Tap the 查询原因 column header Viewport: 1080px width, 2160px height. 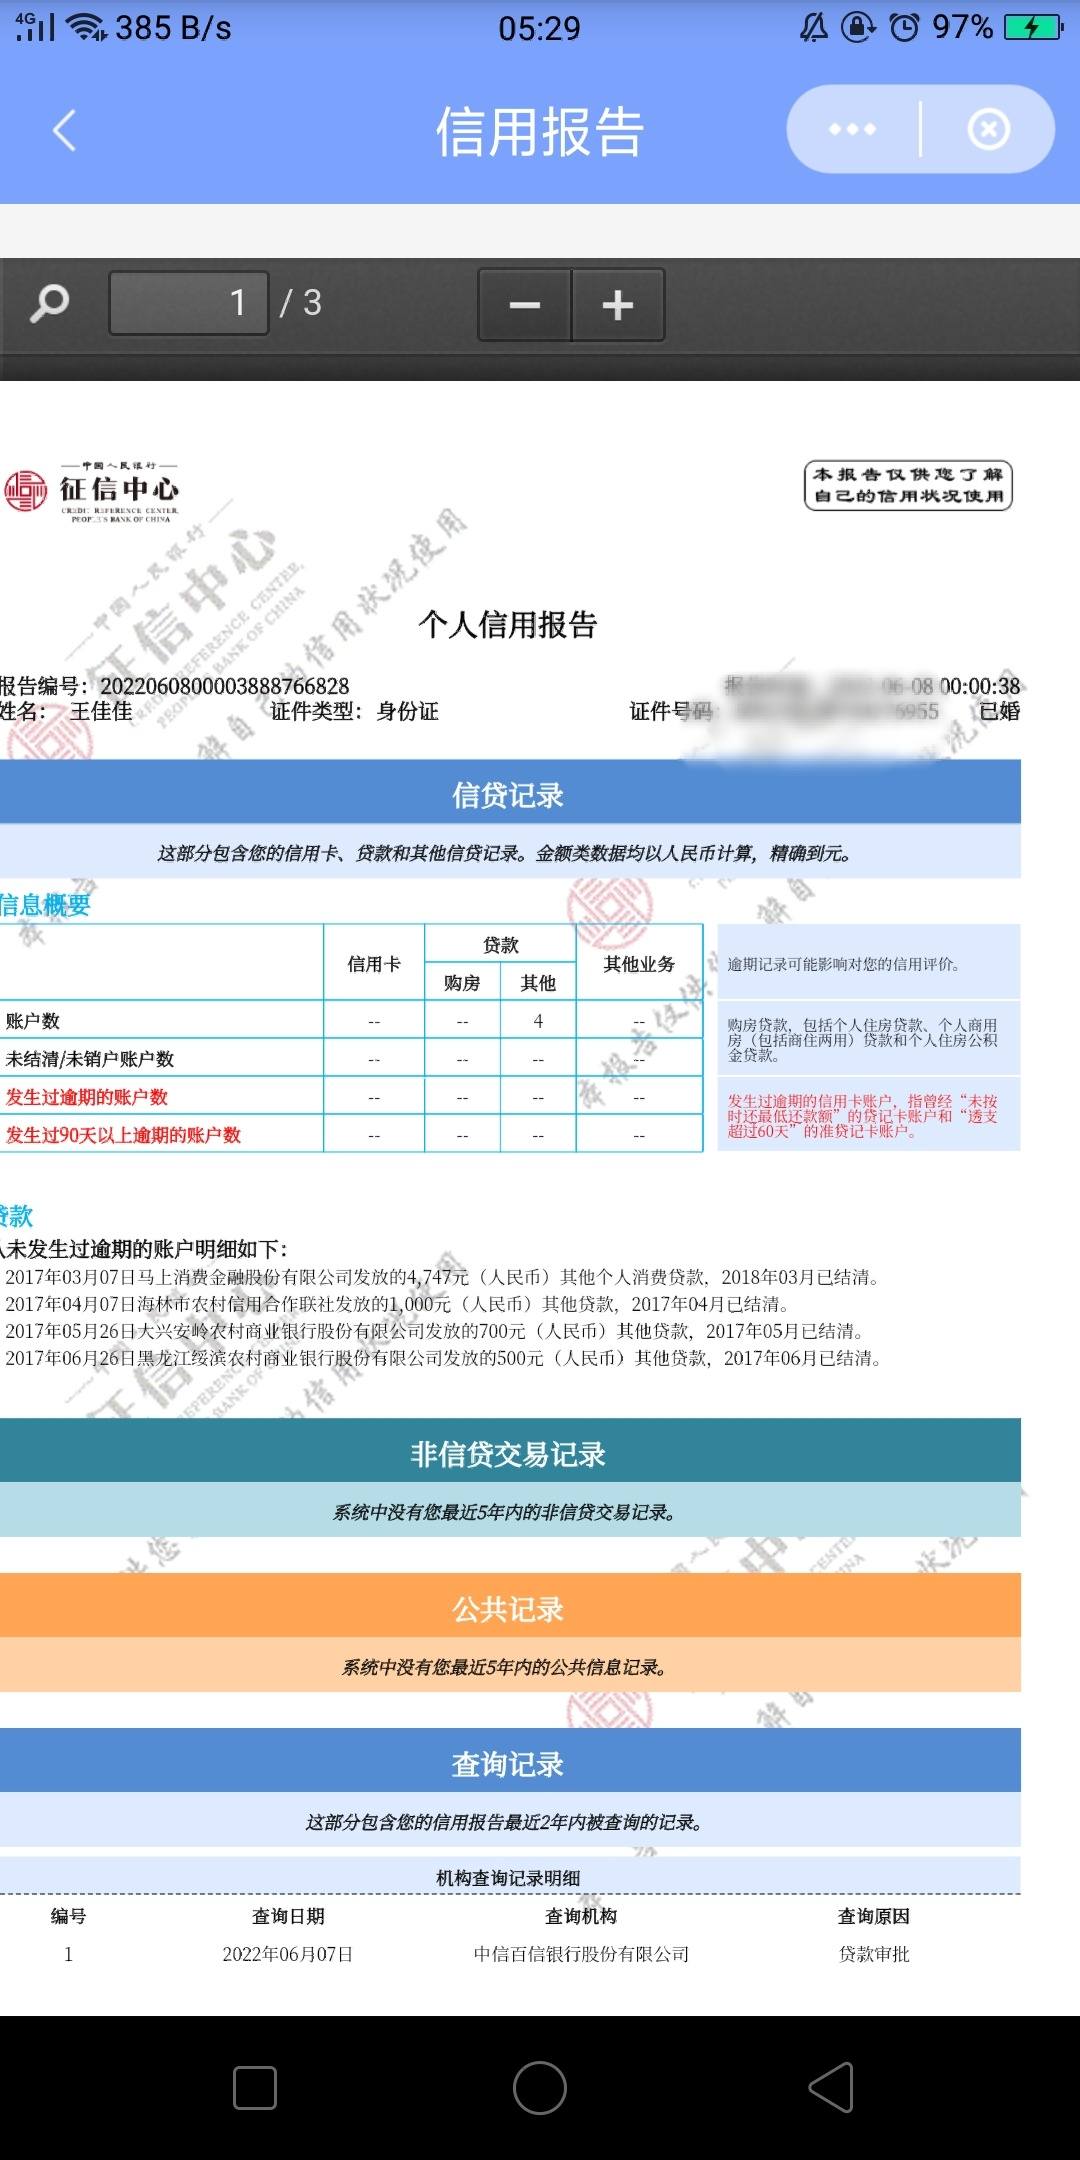(874, 1916)
